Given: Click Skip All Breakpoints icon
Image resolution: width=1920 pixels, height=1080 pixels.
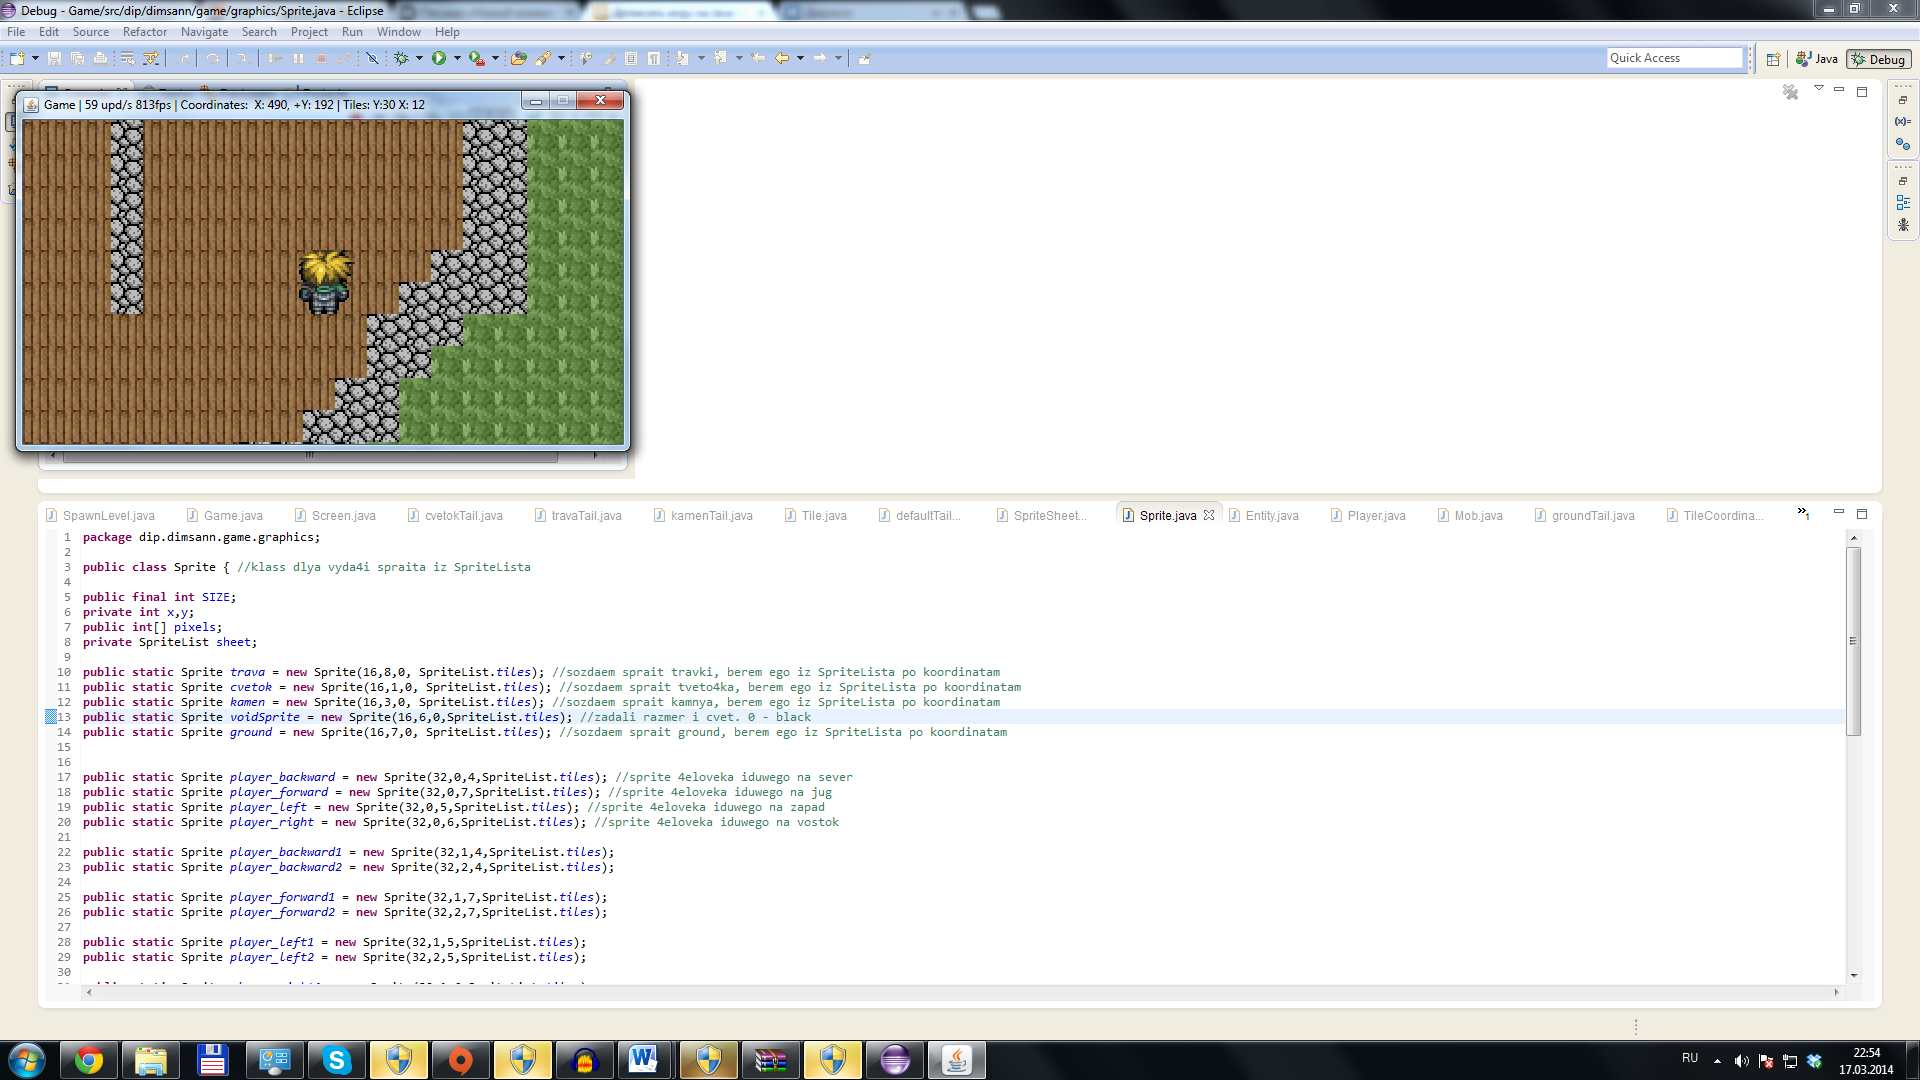Looking at the screenshot, I should [372, 58].
